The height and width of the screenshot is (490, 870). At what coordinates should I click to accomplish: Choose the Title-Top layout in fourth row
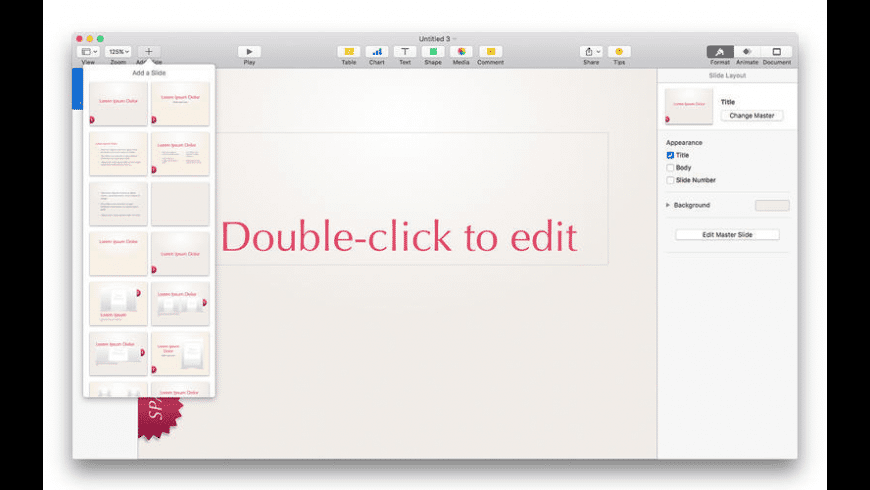[x=118, y=254]
